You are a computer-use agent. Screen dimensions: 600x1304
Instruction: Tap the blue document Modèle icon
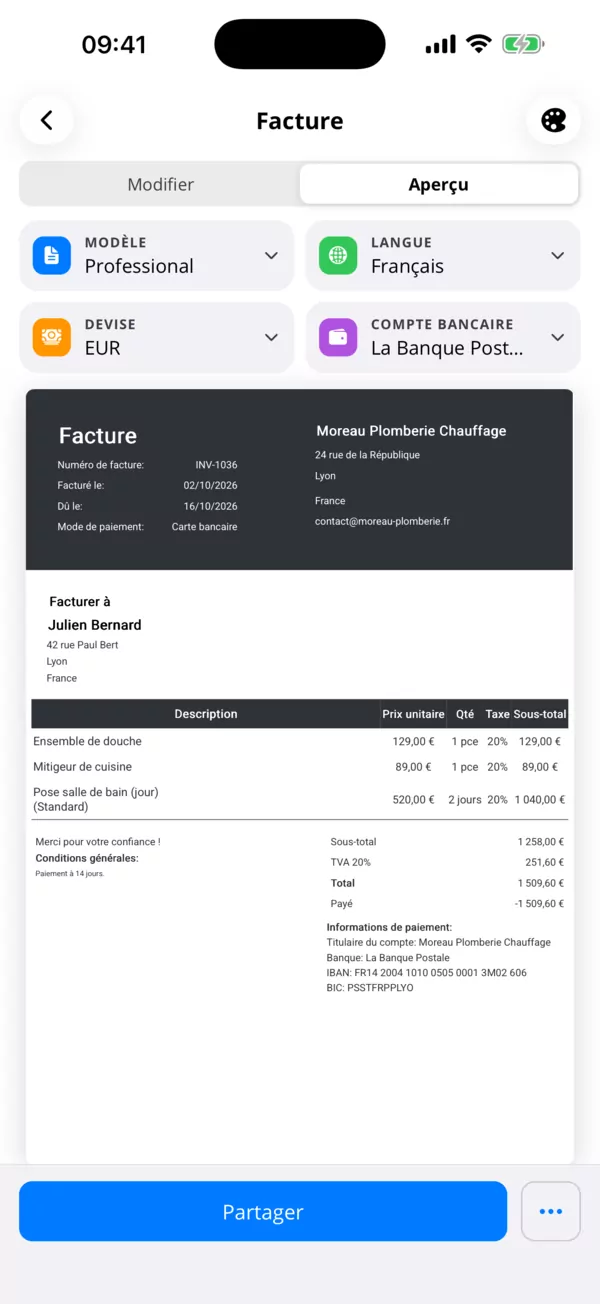52,255
